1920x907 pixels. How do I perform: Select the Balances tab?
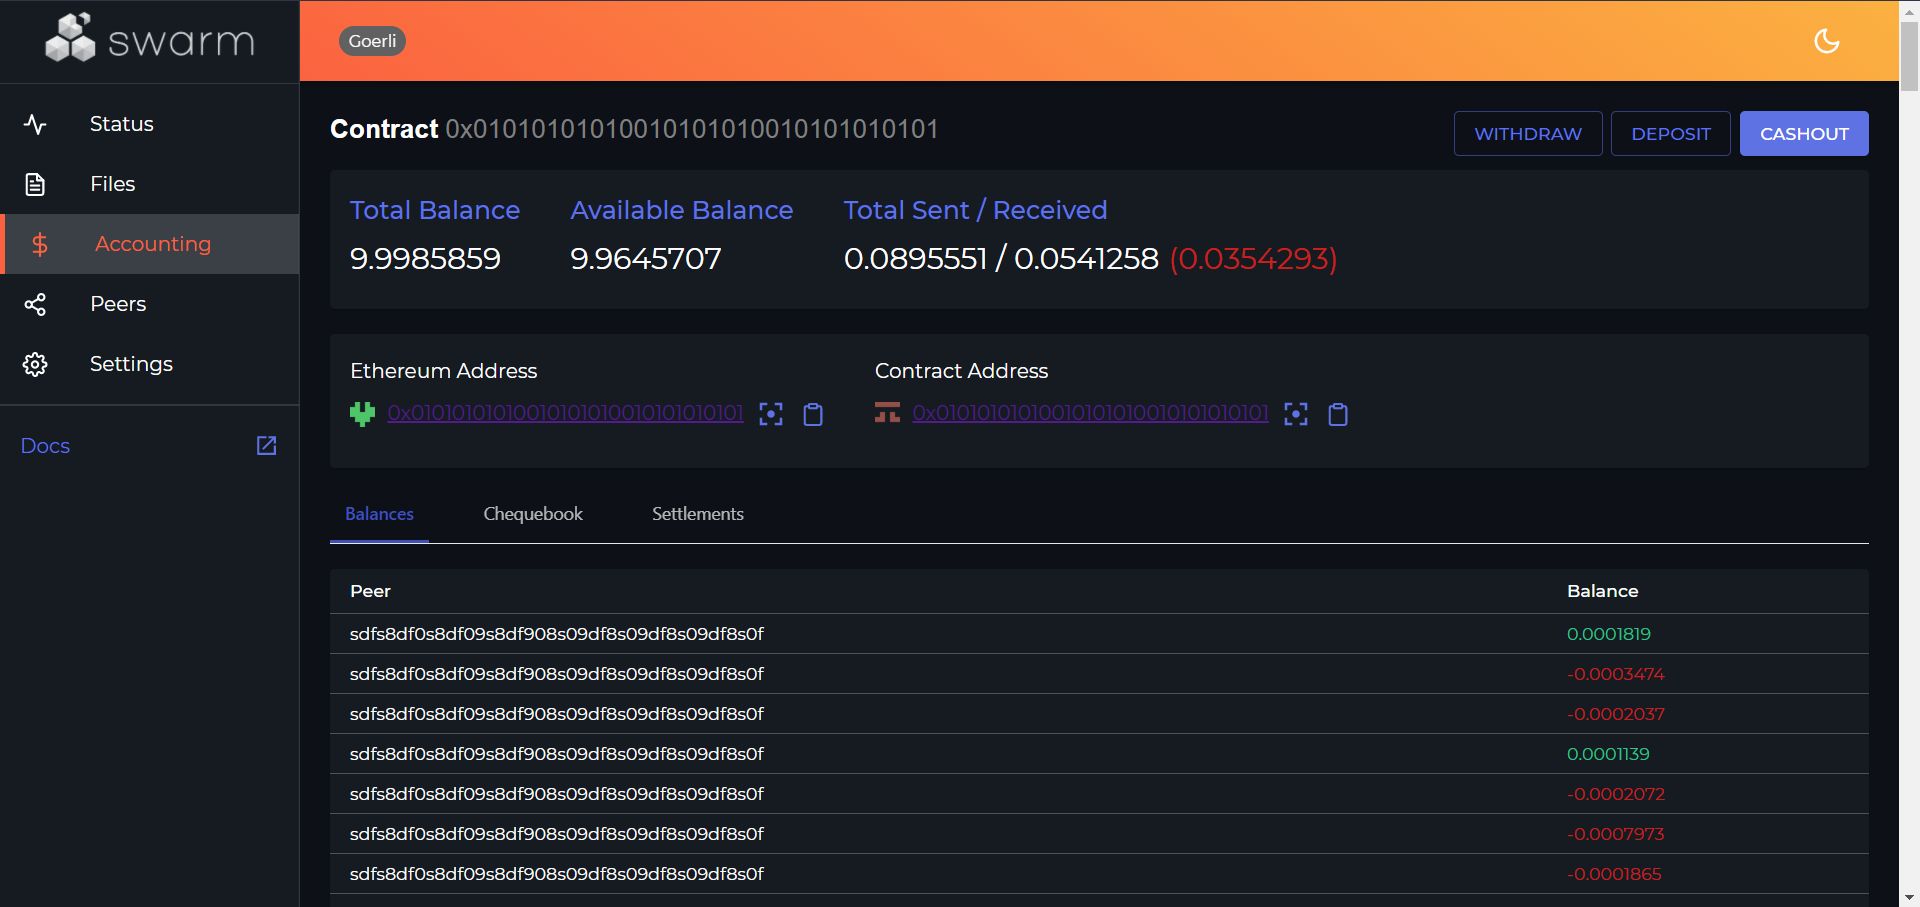click(379, 514)
